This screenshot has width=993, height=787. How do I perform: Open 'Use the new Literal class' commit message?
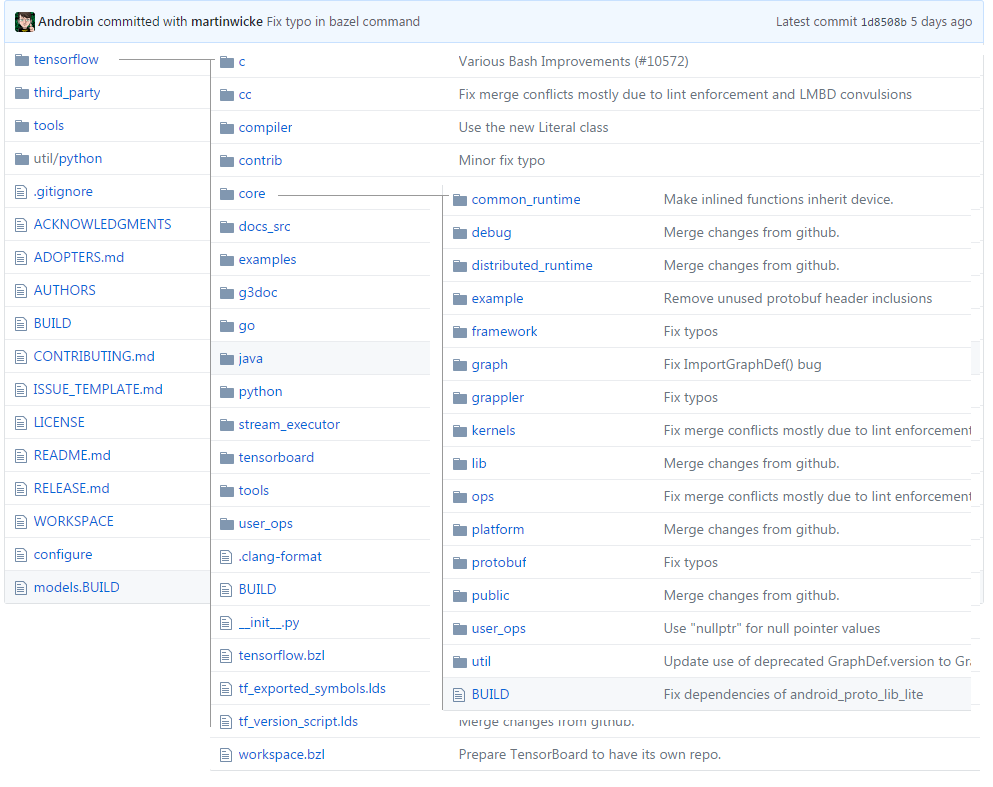pyautogui.click(x=533, y=128)
